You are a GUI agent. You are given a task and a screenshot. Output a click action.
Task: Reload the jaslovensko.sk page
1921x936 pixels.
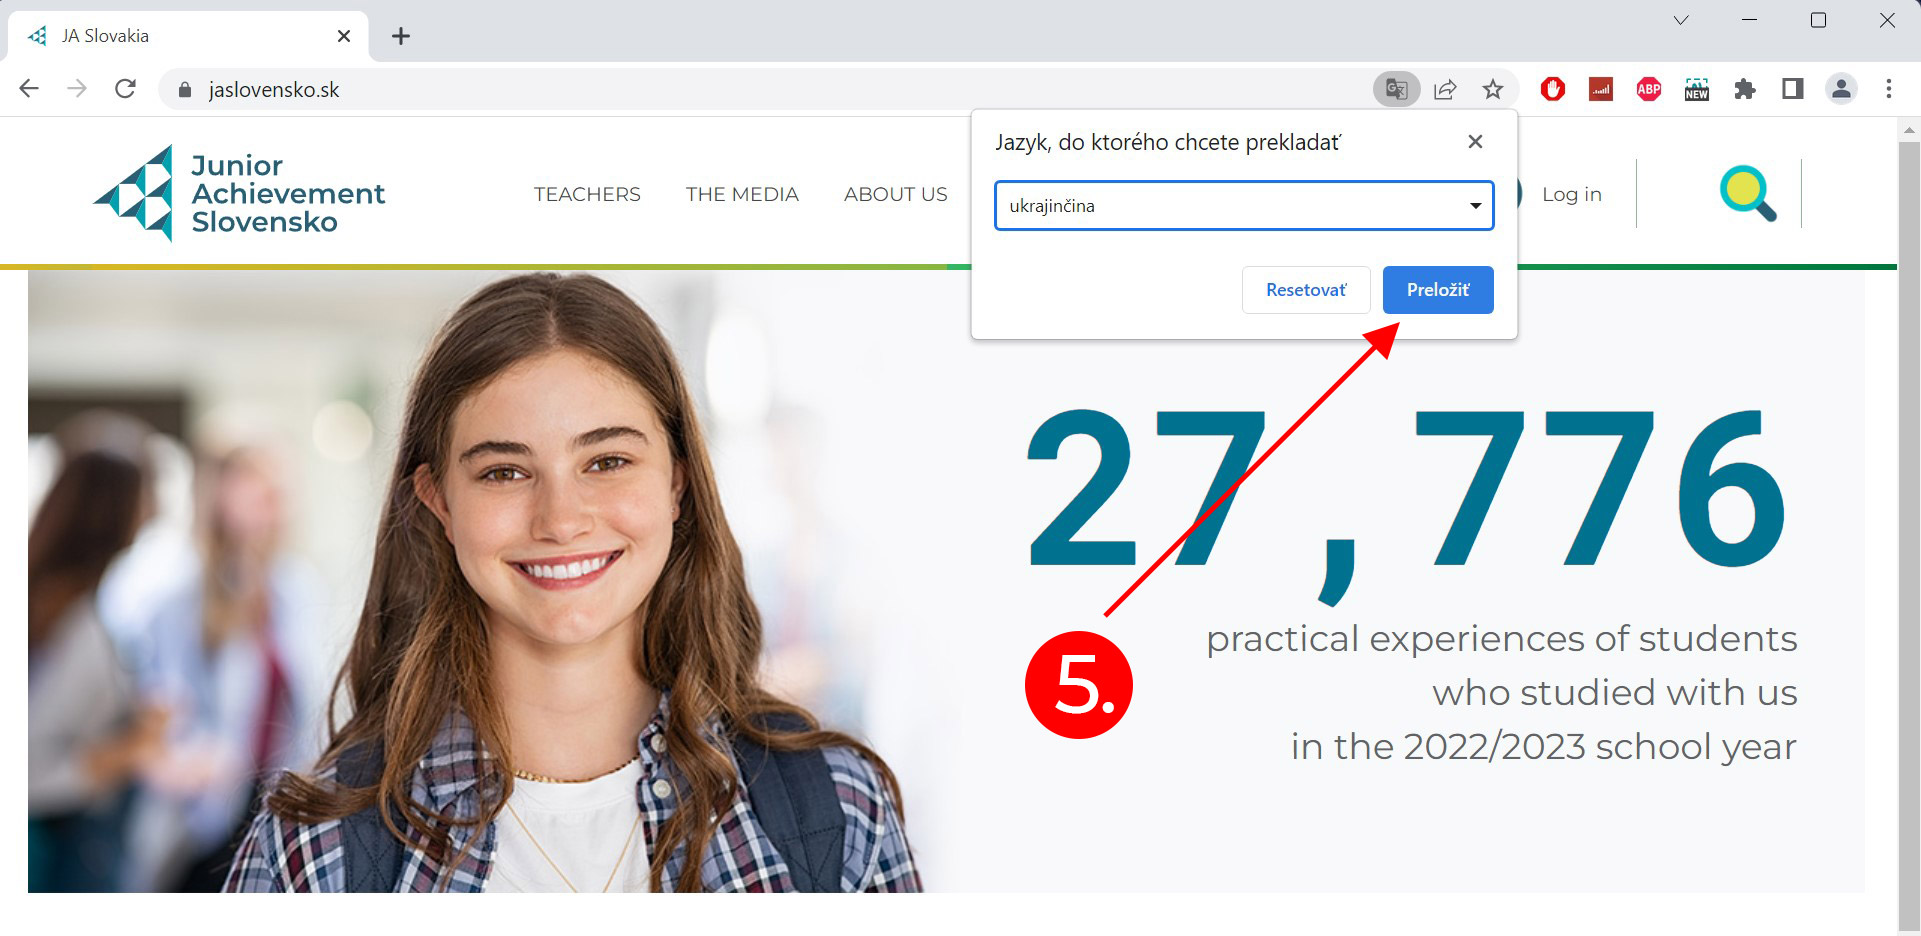125,89
